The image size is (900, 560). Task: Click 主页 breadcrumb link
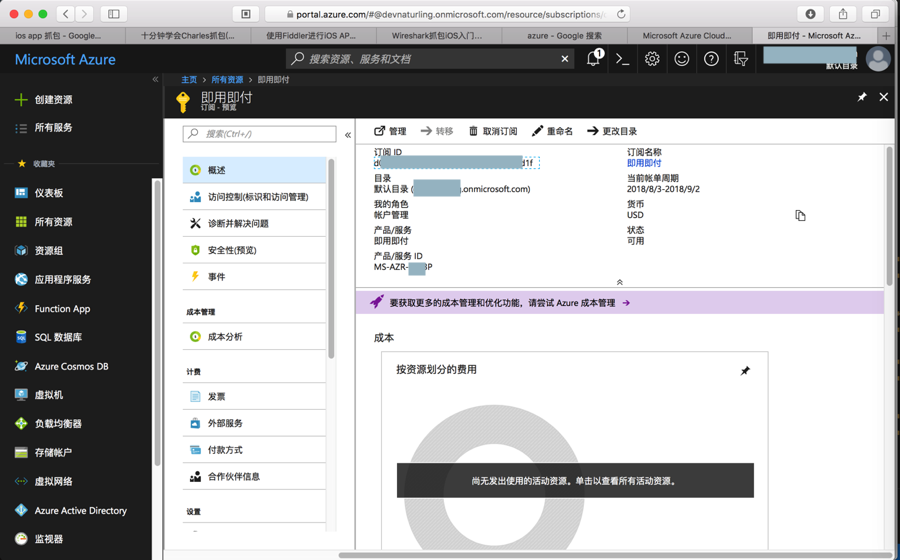pyautogui.click(x=189, y=80)
